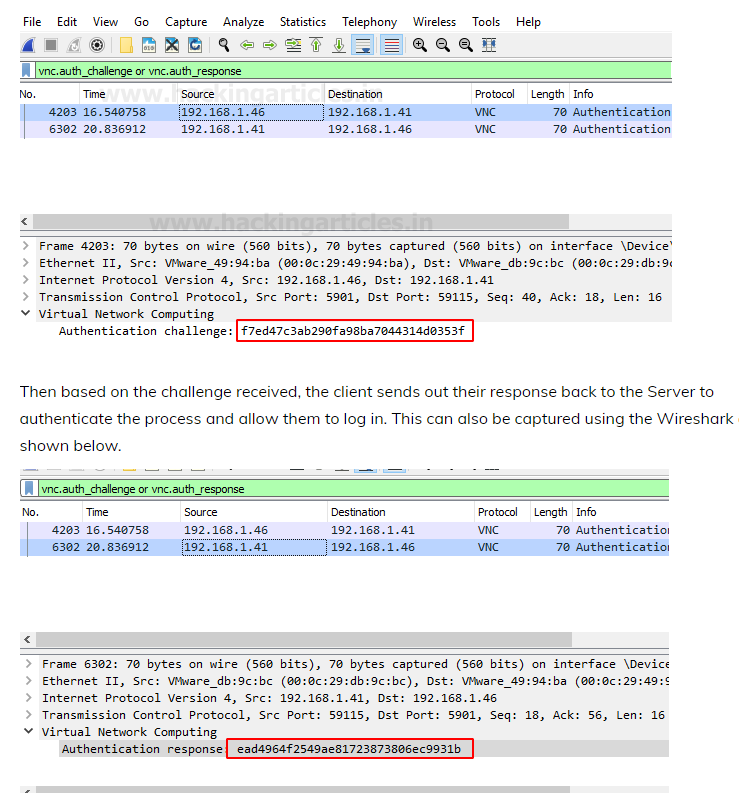This screenshot has height=798, width=739.
Task: Click the Info column header in lower list
Action: coord(620,512)
